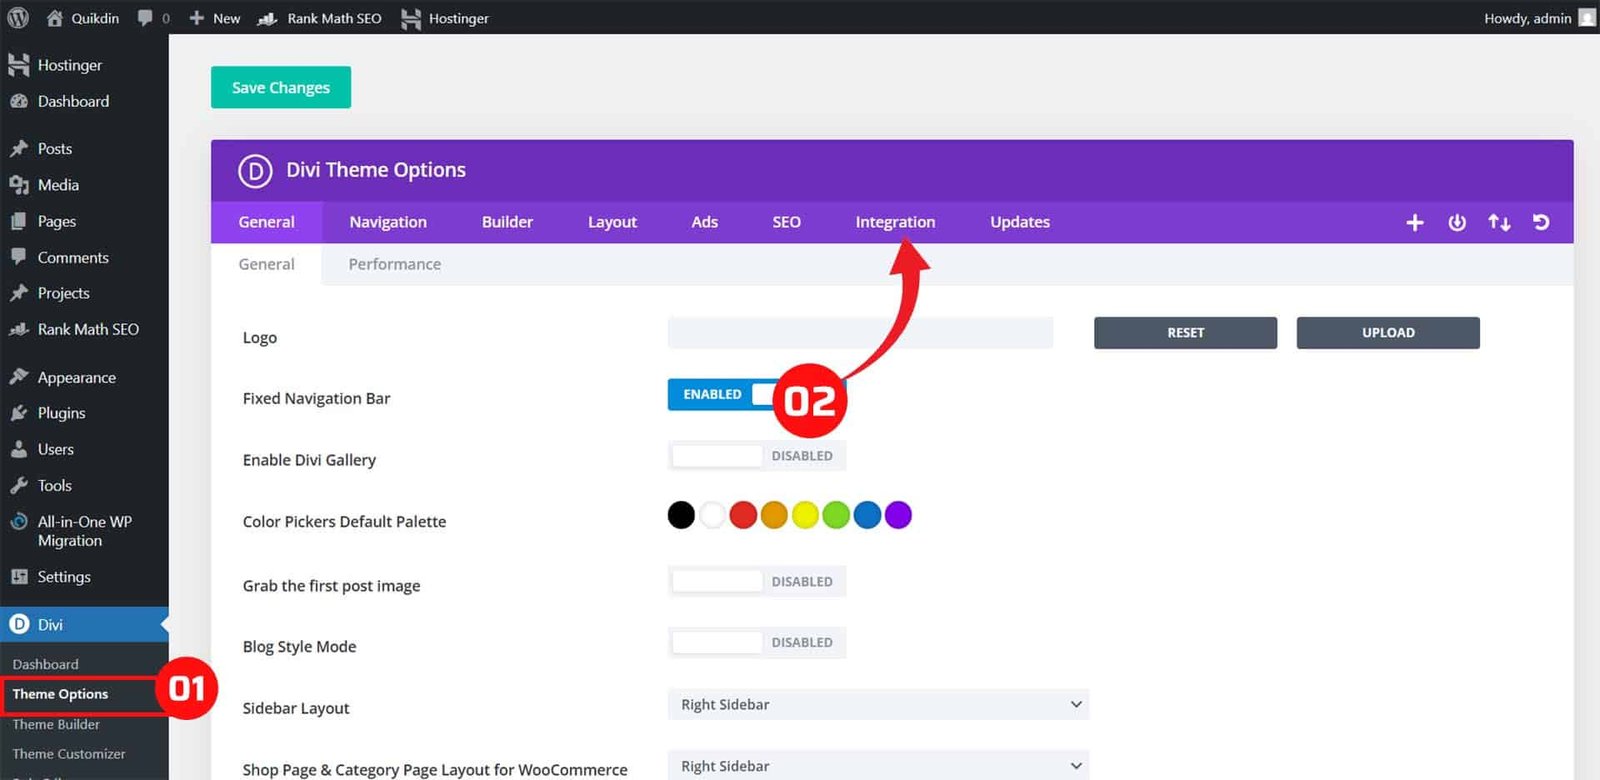1600x780 pixels.
Task: Open the Integration tab
Action: (895, 222)
